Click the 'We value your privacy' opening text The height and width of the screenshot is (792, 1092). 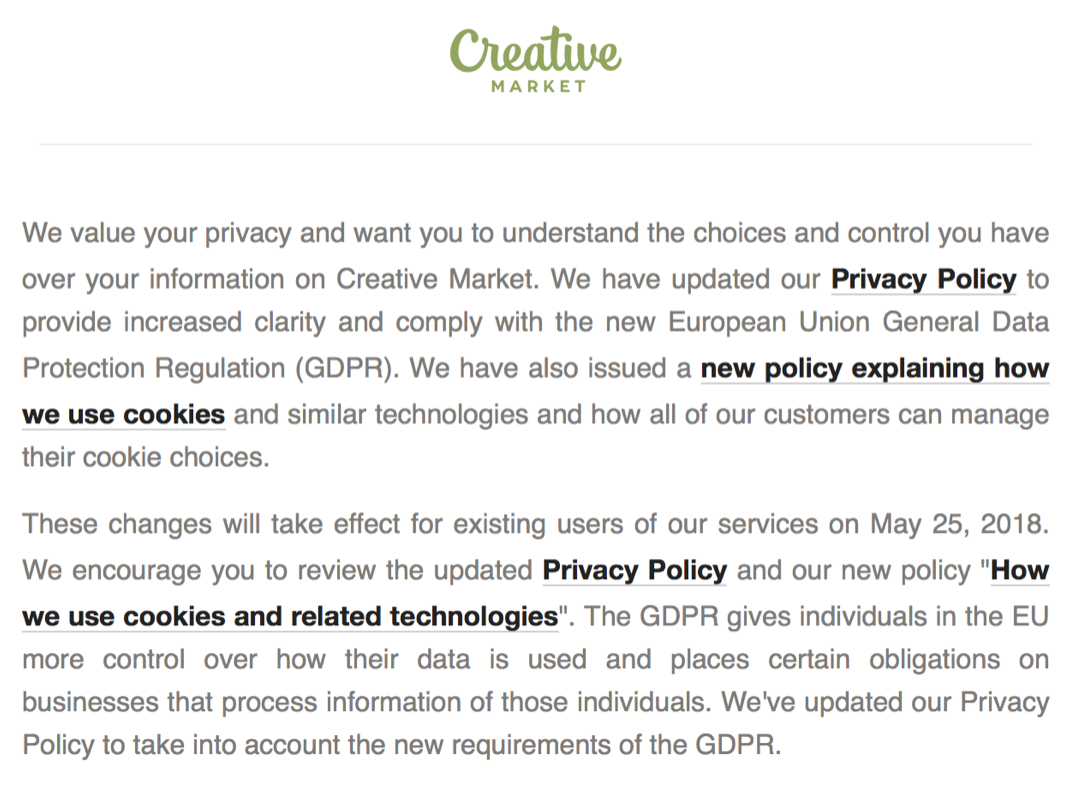tap(157, 233)
